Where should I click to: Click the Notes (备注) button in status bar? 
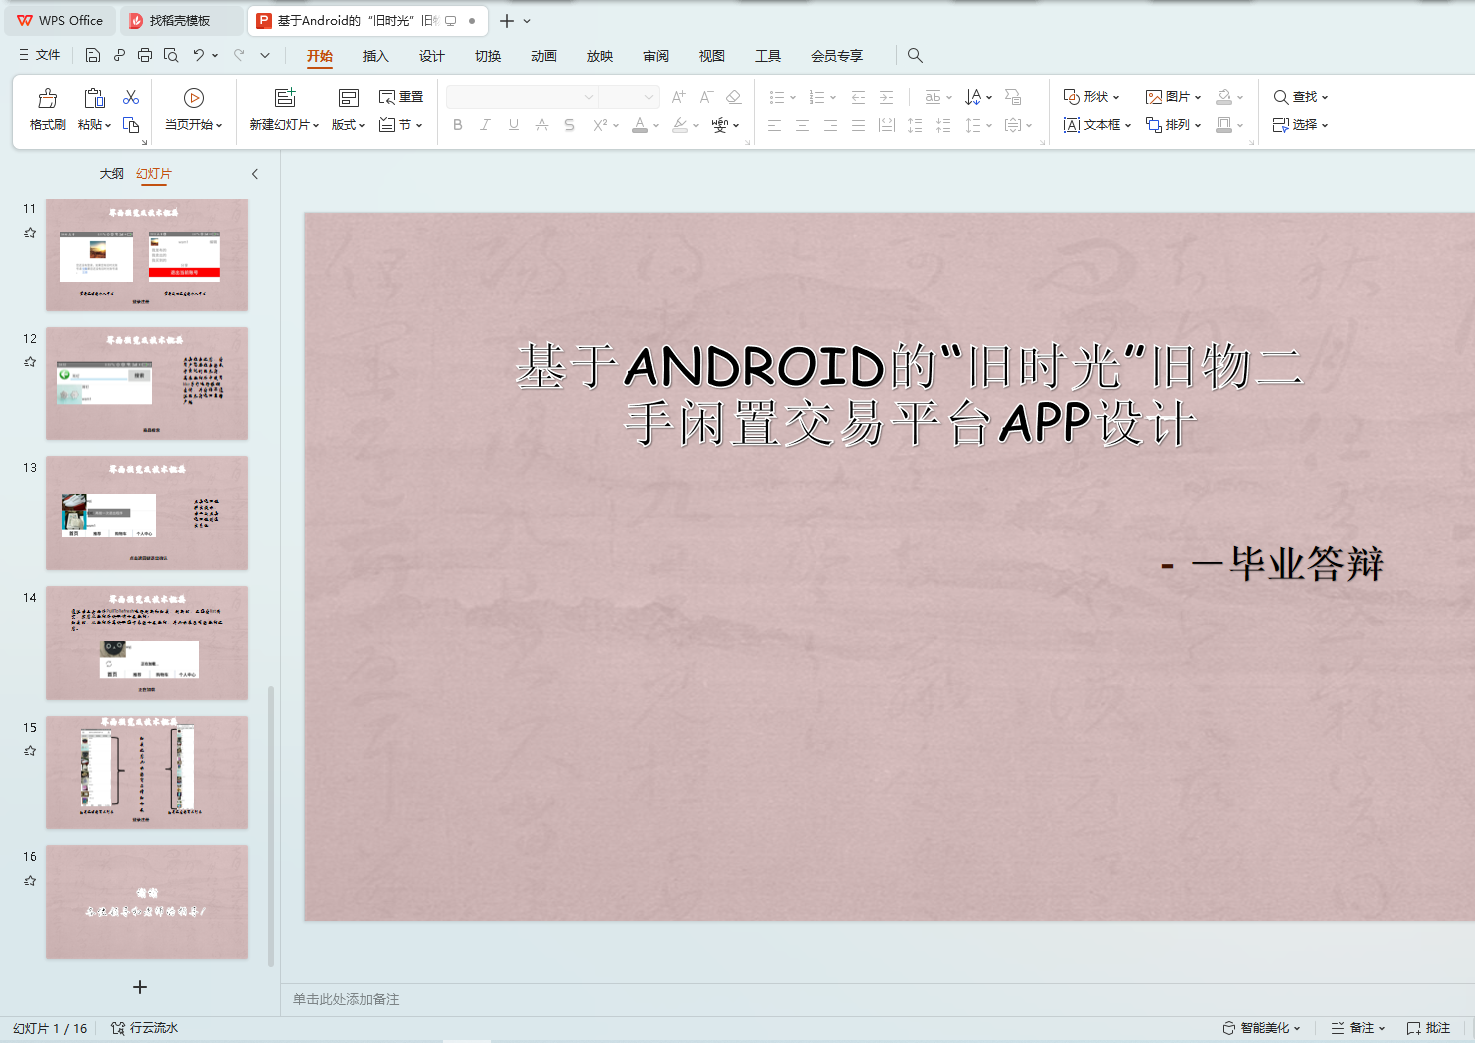1358,1028
